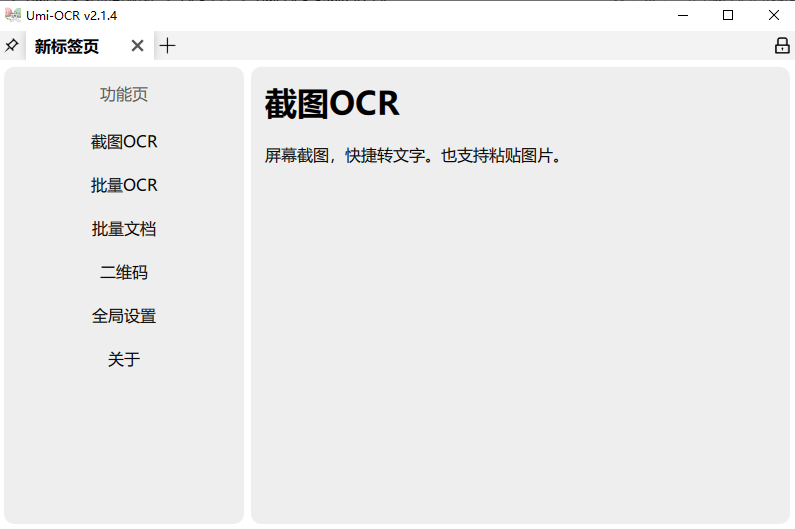Click the Umi-OCR app icon in the title bar
This screenshot has height=529, width=795.
click(13, 15)
